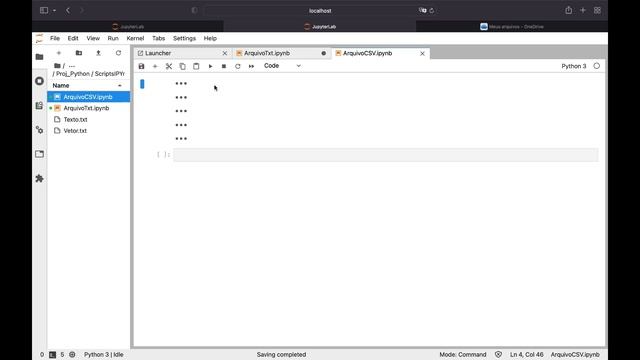Expand the second collapsed cell ellipsis
Screen dimensions: 640x360
point(181,97)
